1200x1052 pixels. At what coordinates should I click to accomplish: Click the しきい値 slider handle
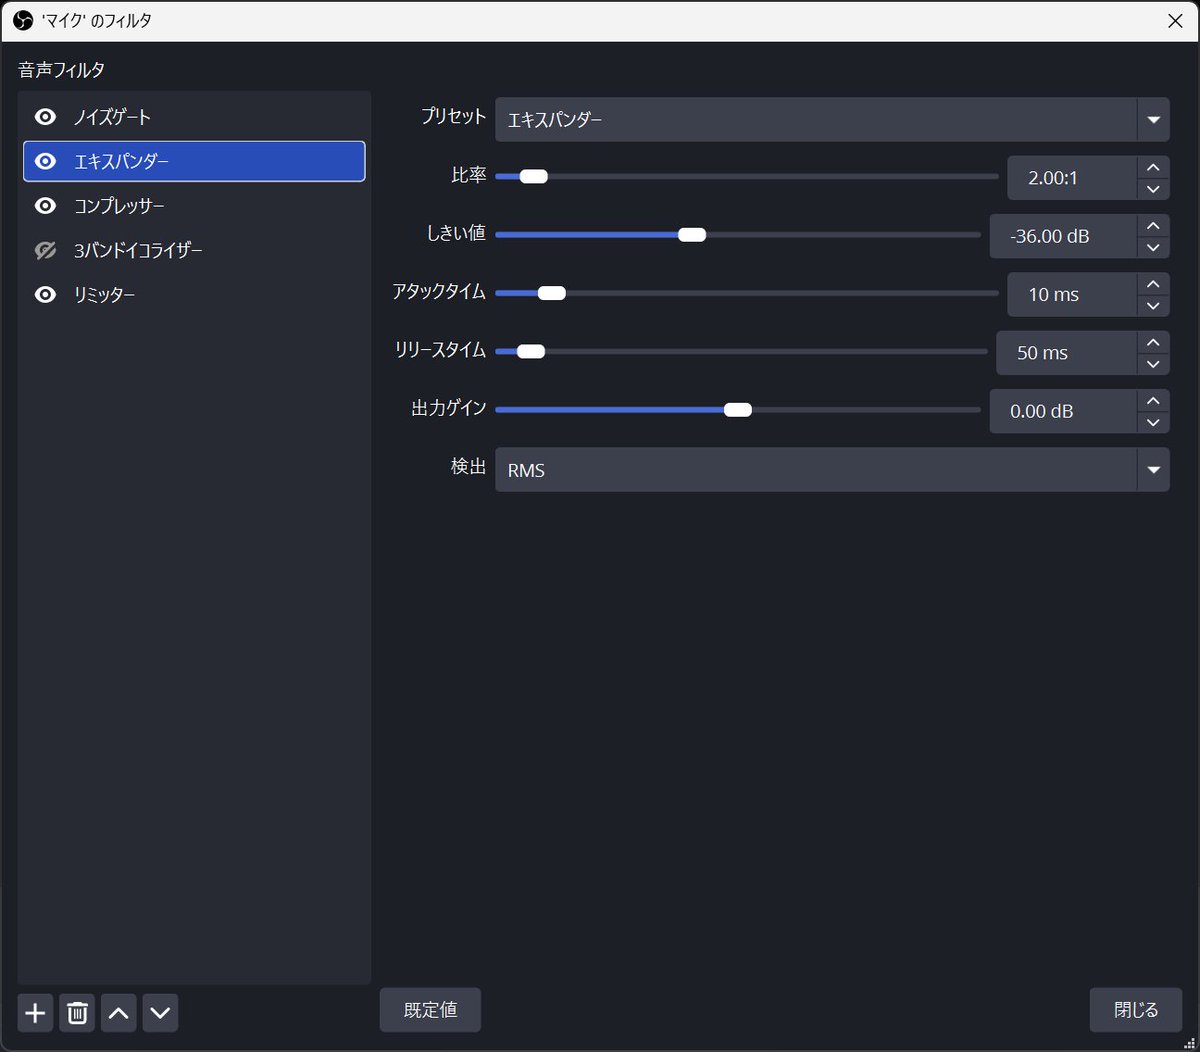pyautogui.click(x=692, y=235)
